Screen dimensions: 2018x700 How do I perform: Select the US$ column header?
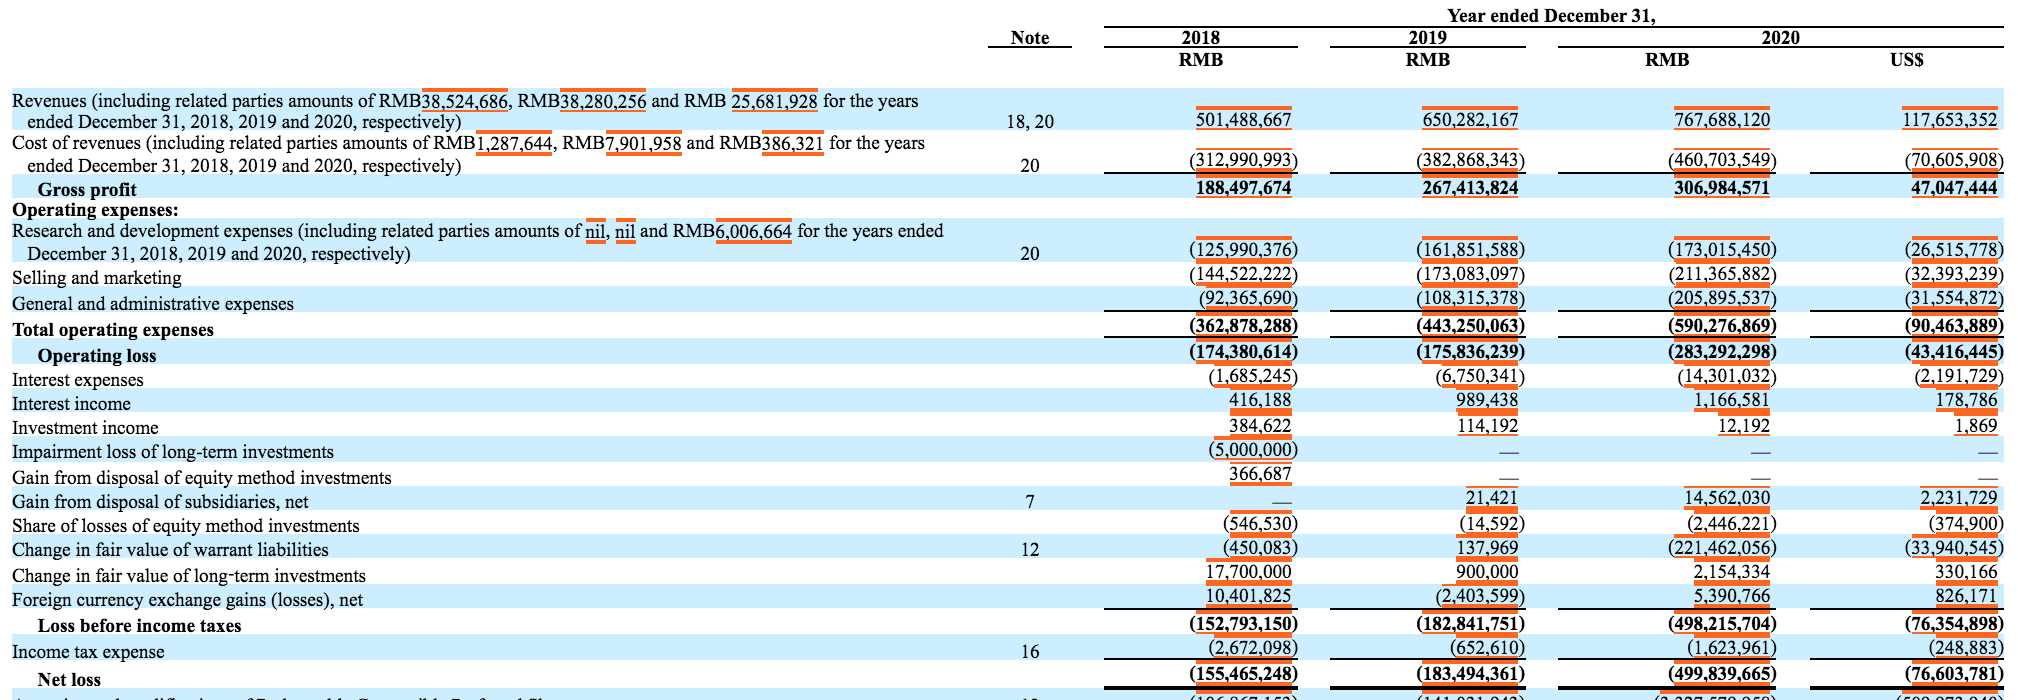pyautogui.click(x=1907, y=60)
